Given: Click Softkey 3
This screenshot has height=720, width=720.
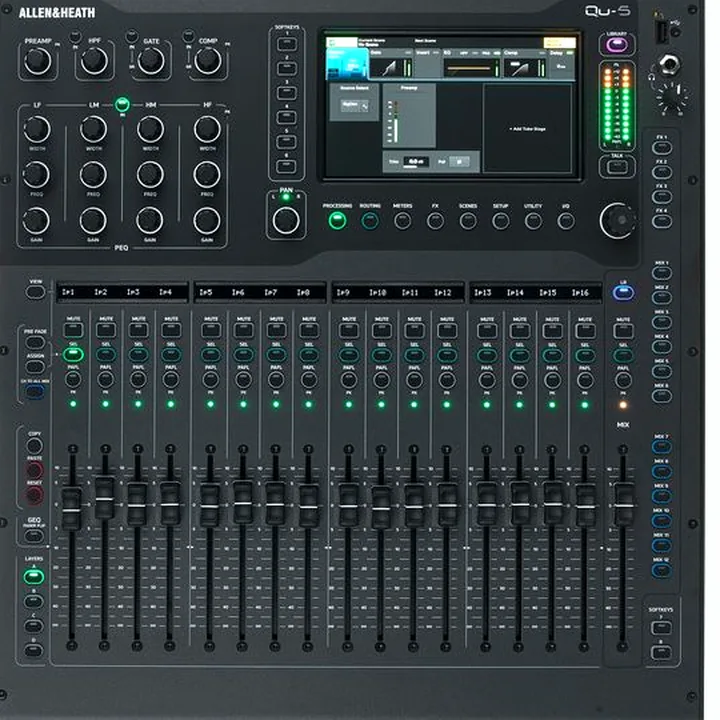Looking at the screenshot, I should coord(287,93).
